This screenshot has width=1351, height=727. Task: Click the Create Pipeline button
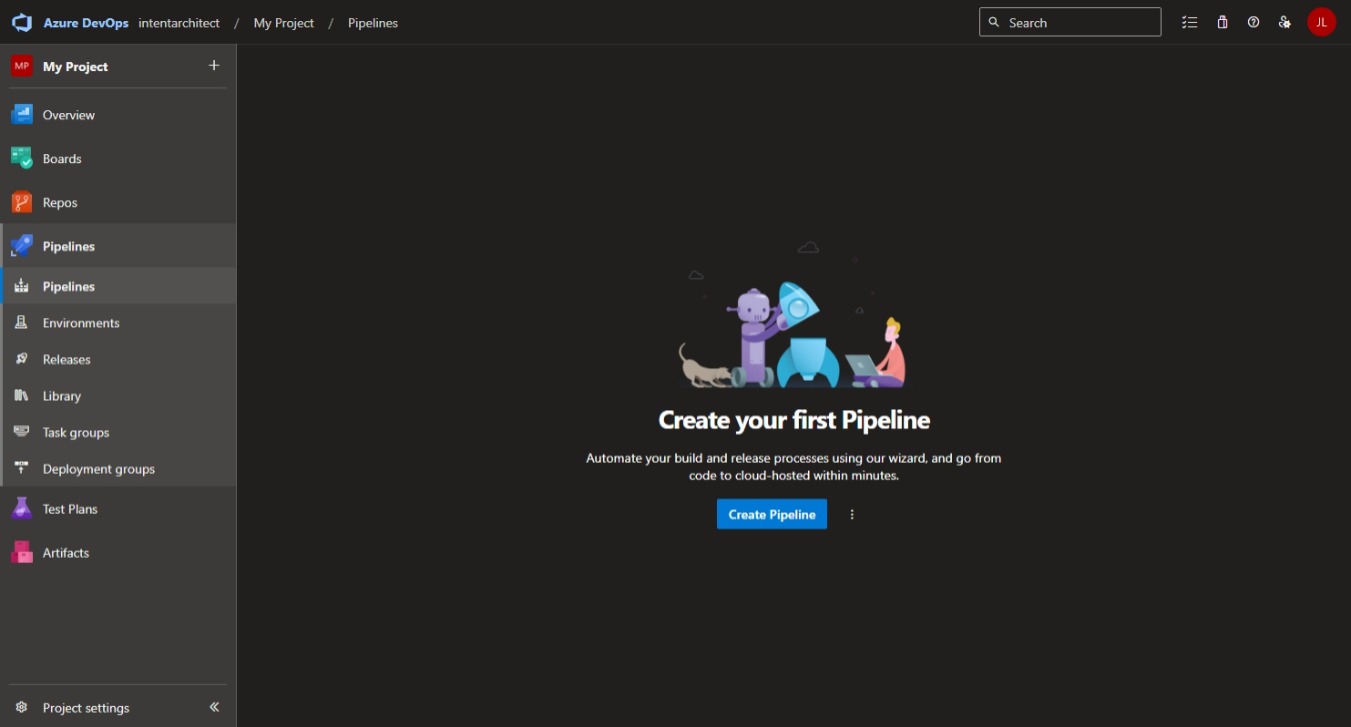(x=771, y=515)
